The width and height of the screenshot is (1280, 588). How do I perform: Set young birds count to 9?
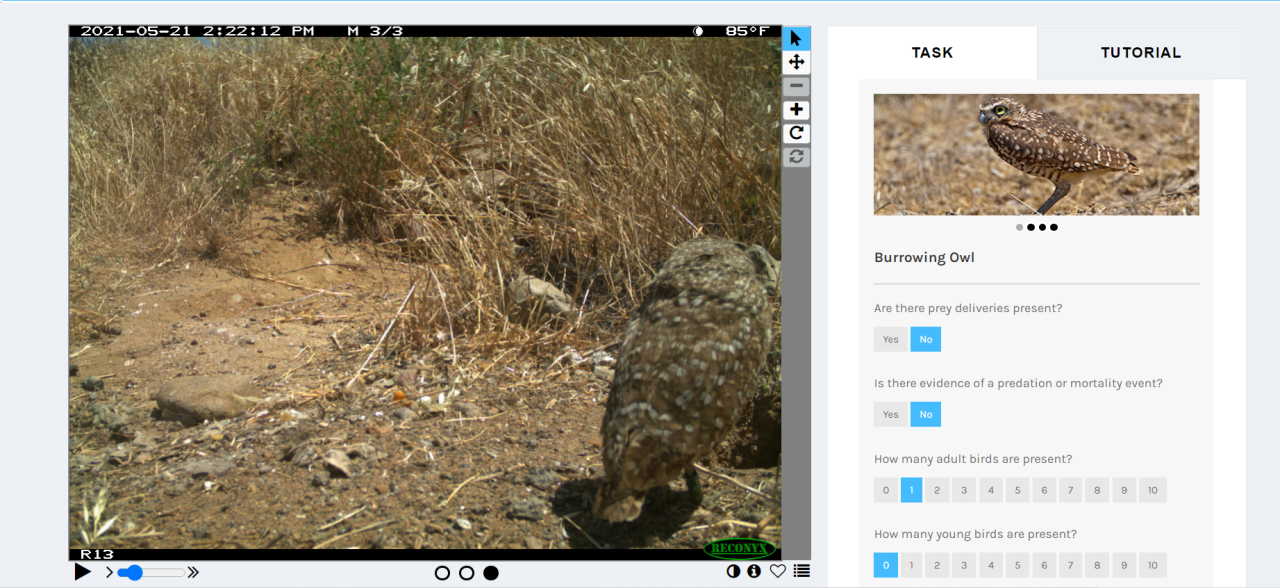[x=1124, y=565]
